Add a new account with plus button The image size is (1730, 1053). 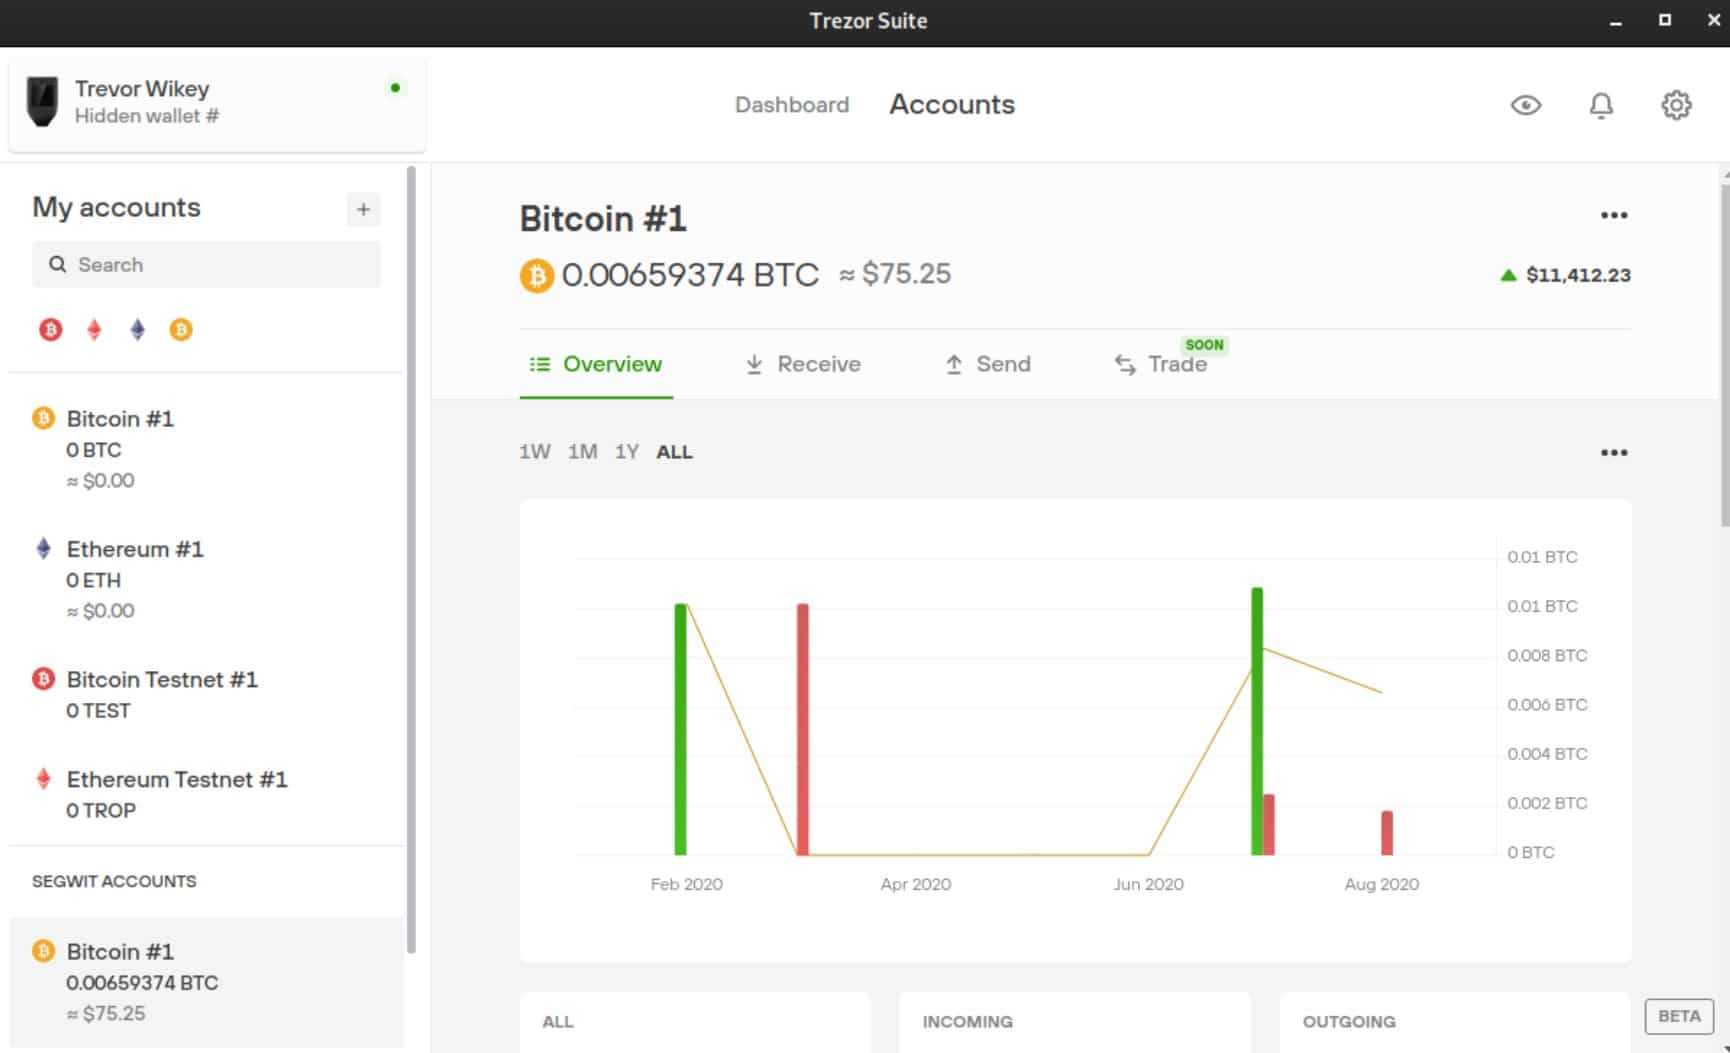pos(363,209)
